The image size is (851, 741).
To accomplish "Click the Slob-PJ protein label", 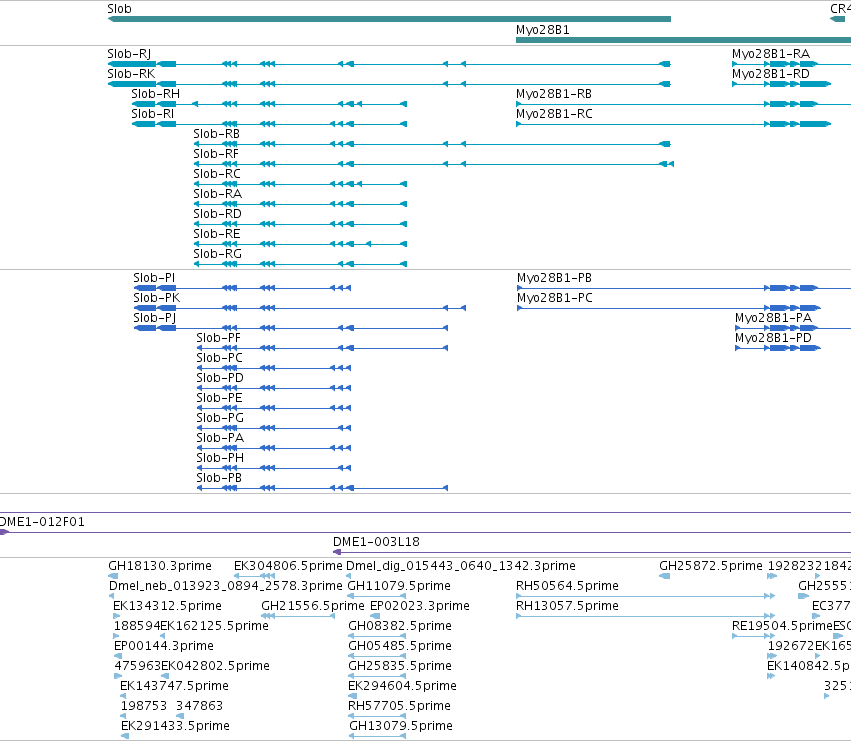I will coord(155,318).
